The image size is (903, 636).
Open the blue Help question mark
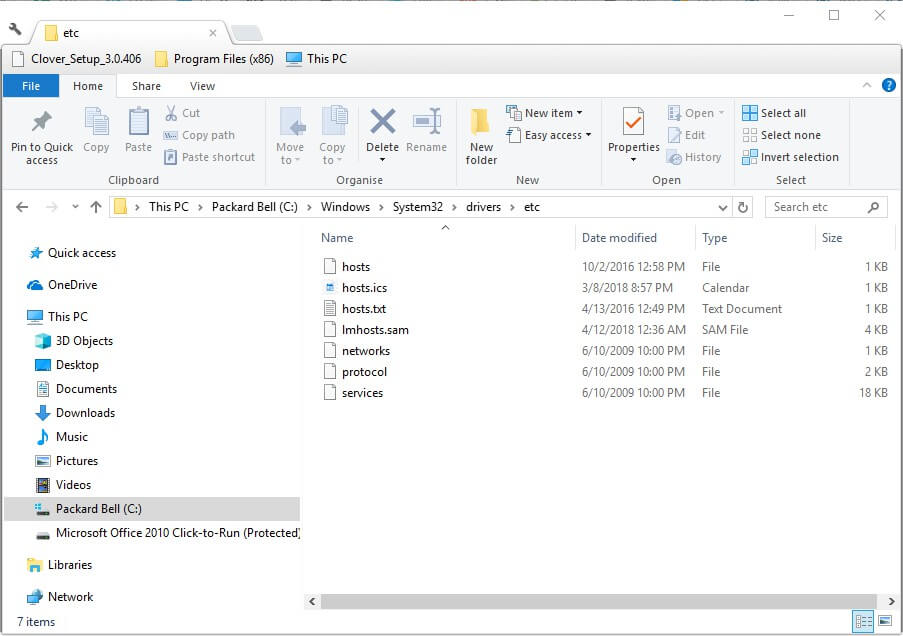pyautogui.click(x=888, y=86)
